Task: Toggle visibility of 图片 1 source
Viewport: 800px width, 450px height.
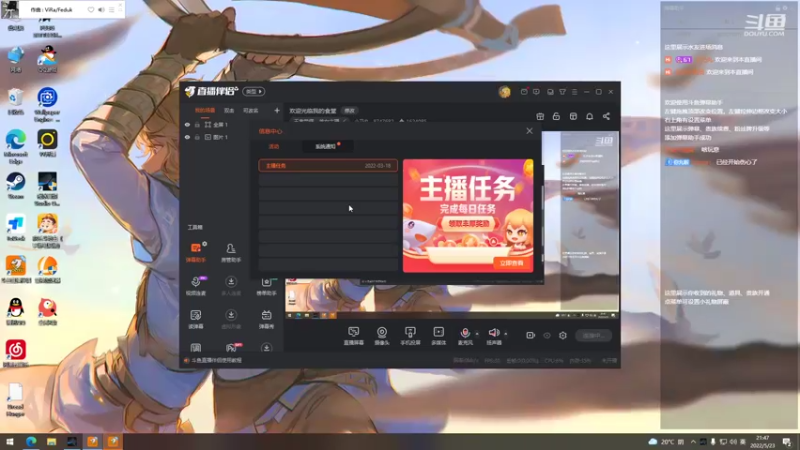Action: pyautogui.click(x=187, y=137)
